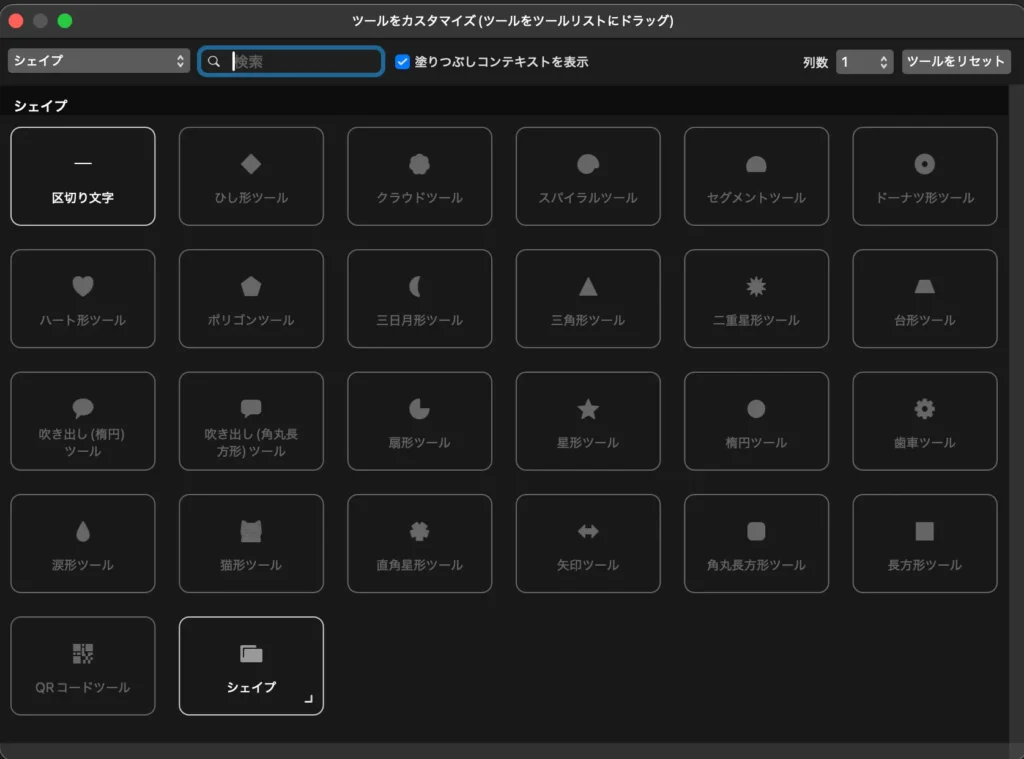Toggle 塗りつぶしコンテキストを表示 checkbox

(402, 62)
